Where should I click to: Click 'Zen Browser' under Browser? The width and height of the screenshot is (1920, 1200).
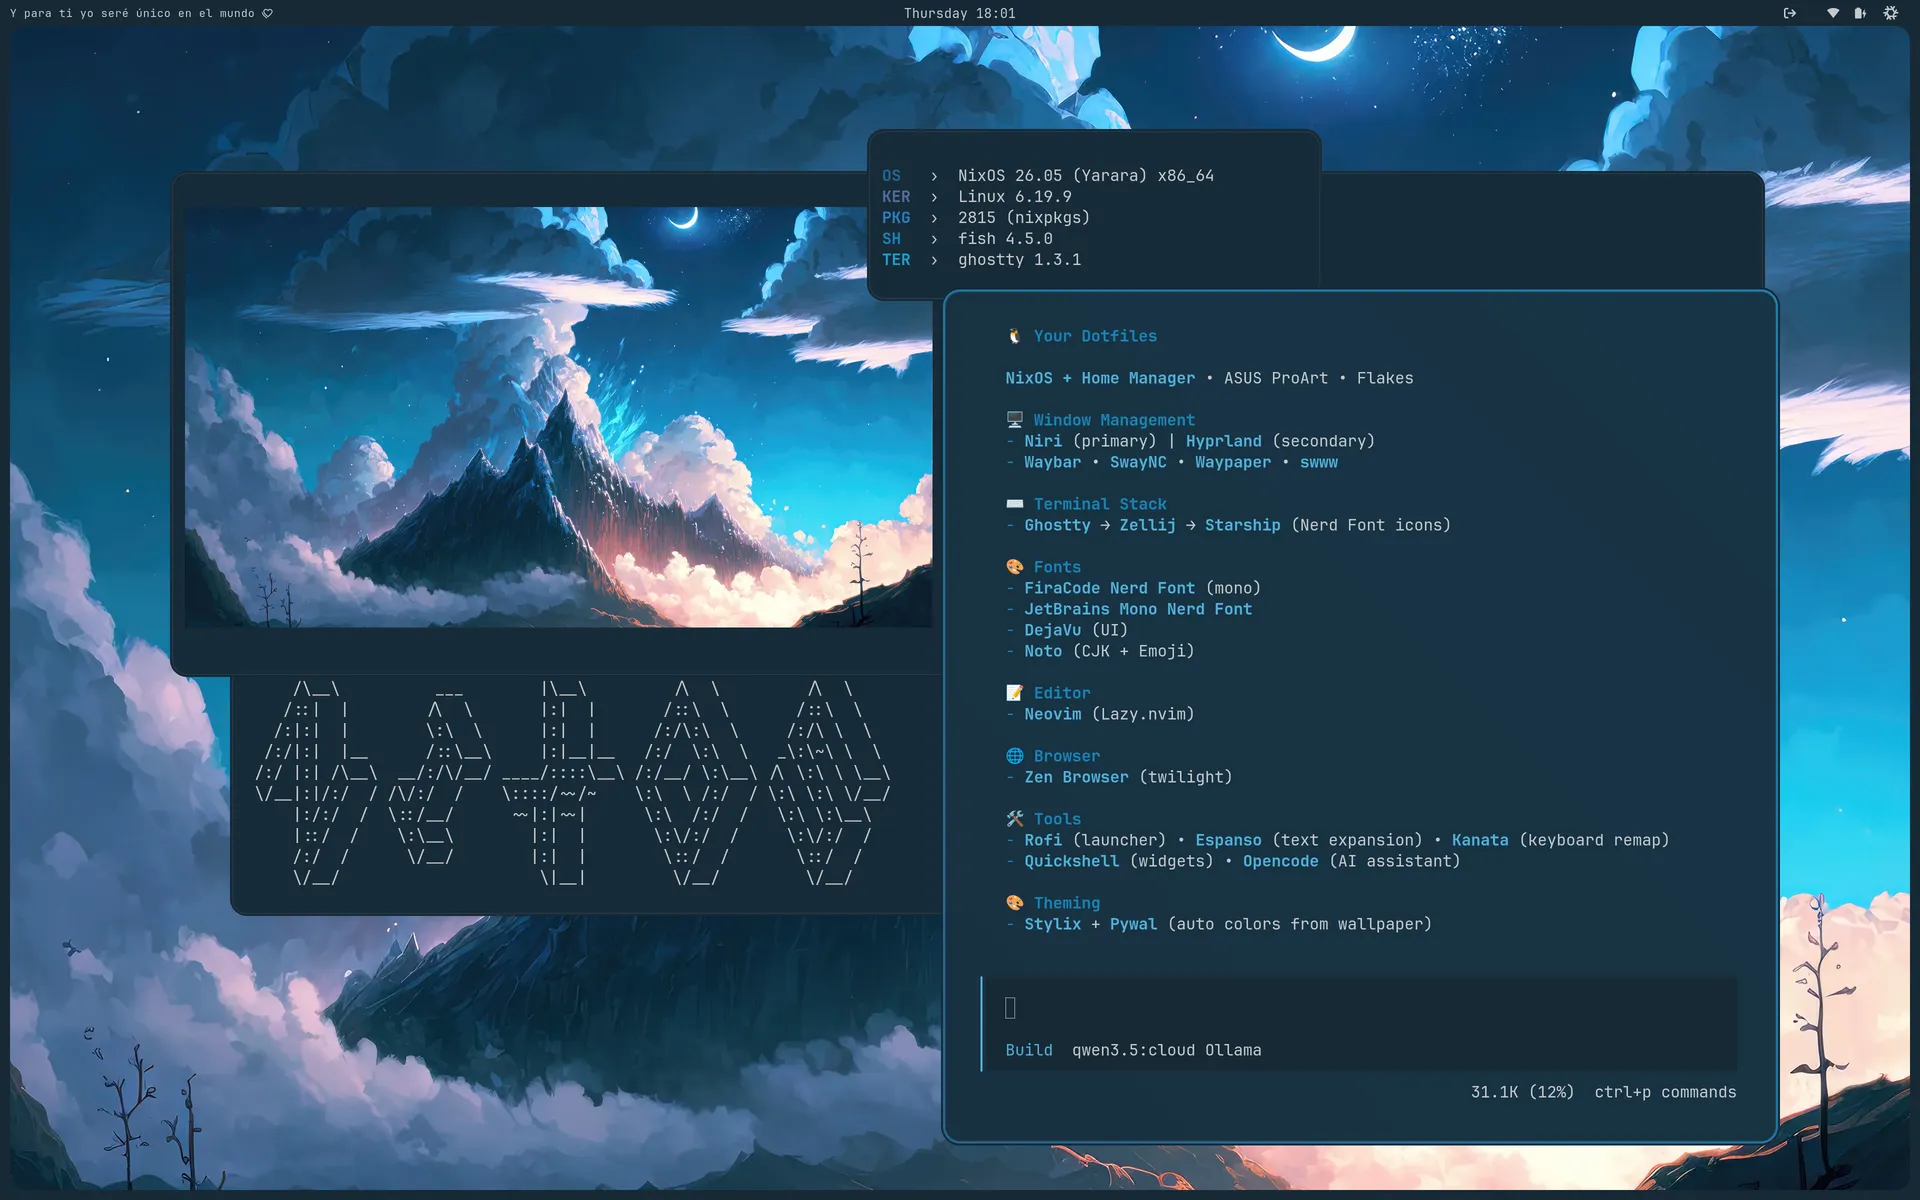(1076, 777)
